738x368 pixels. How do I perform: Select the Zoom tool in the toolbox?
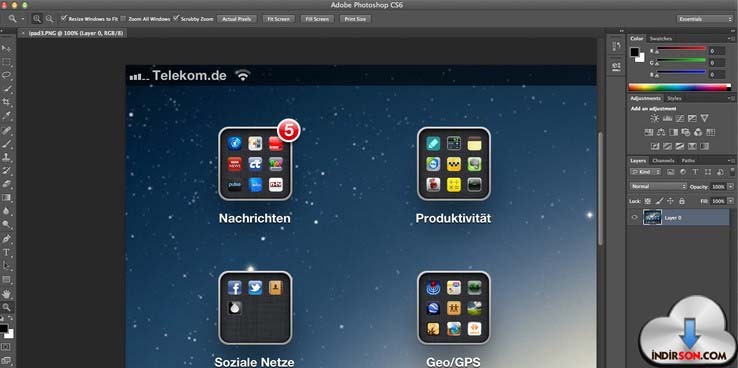pos(6,307)
